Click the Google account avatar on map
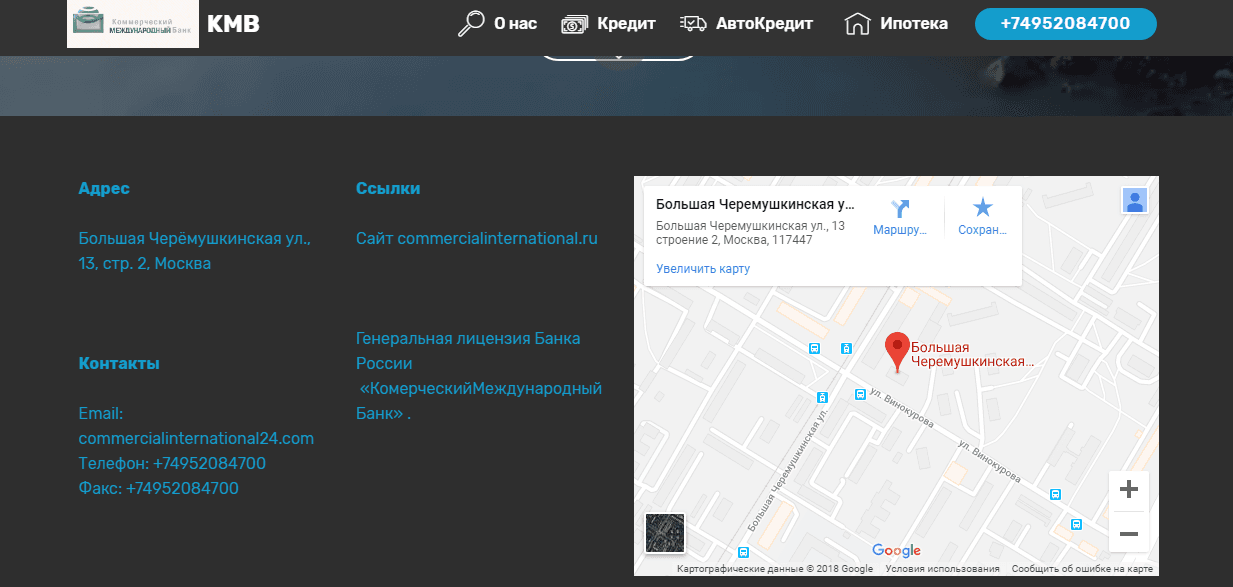 point(1134,201)
